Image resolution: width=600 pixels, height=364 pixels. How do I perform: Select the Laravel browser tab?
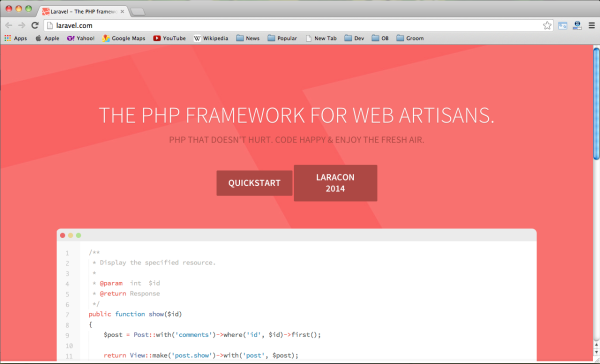click(x=82, y=11)
